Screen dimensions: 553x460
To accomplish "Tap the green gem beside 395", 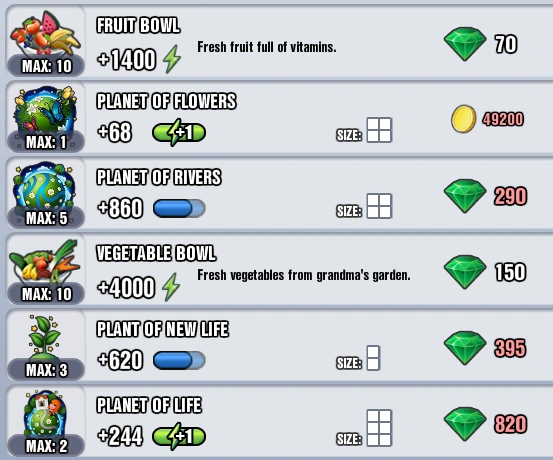I will (x=465, y=348).
